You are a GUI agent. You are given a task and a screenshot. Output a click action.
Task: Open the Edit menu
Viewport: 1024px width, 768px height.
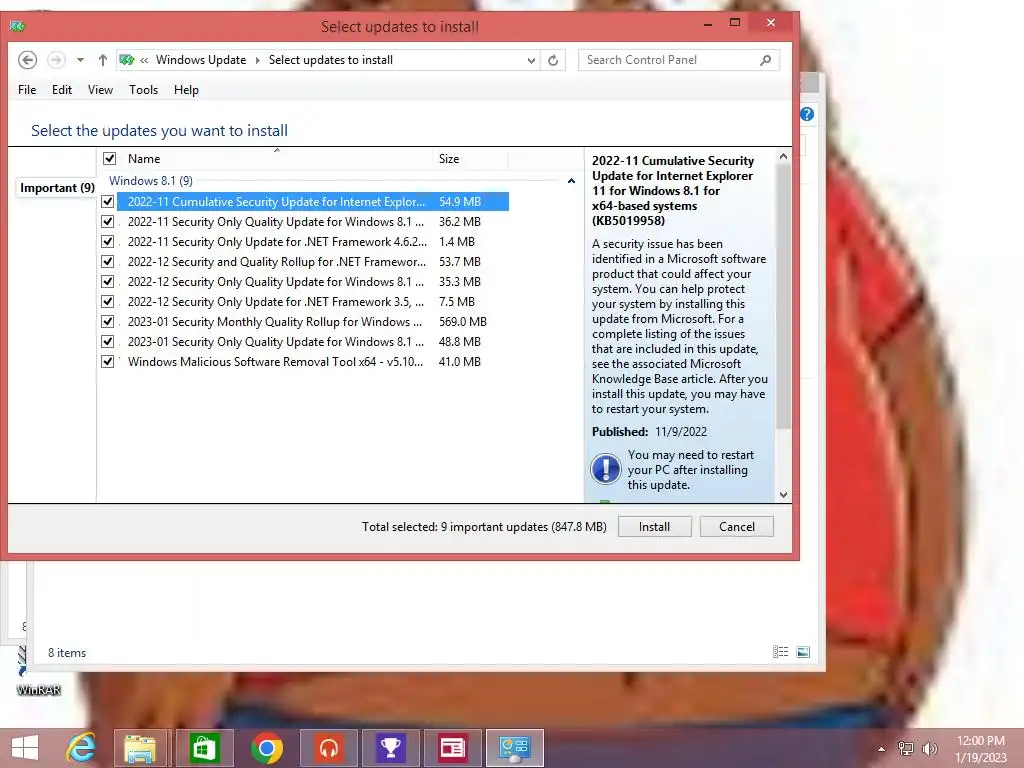pos(62,90)
